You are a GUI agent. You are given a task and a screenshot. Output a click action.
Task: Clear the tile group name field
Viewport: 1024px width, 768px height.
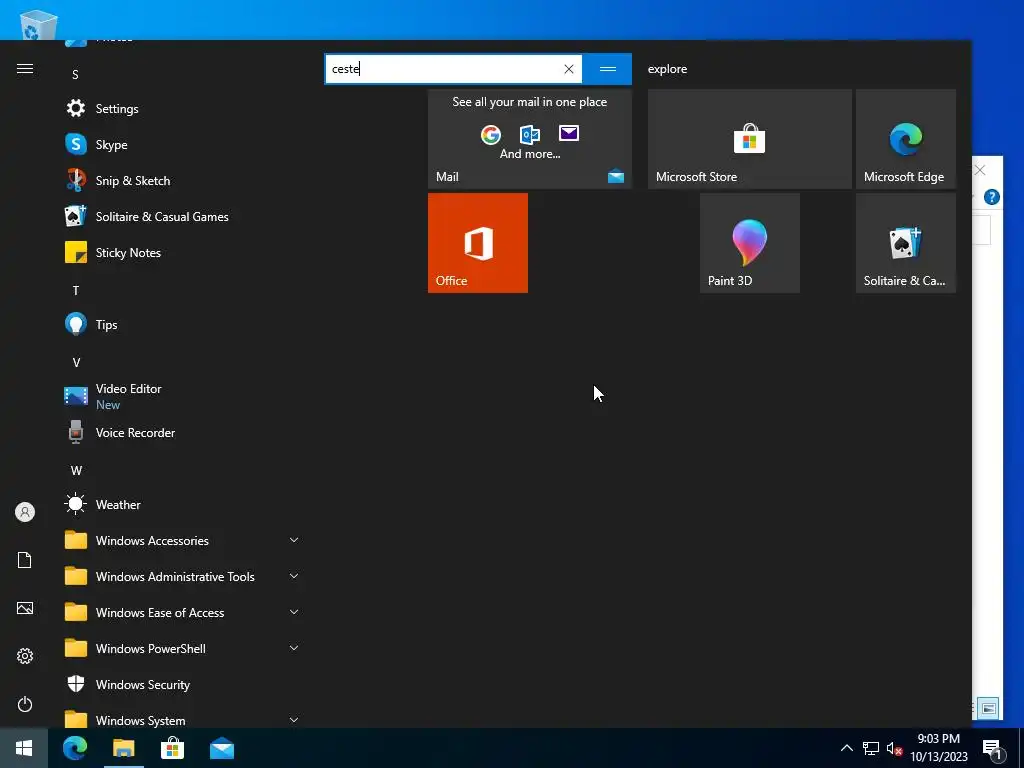569,69
